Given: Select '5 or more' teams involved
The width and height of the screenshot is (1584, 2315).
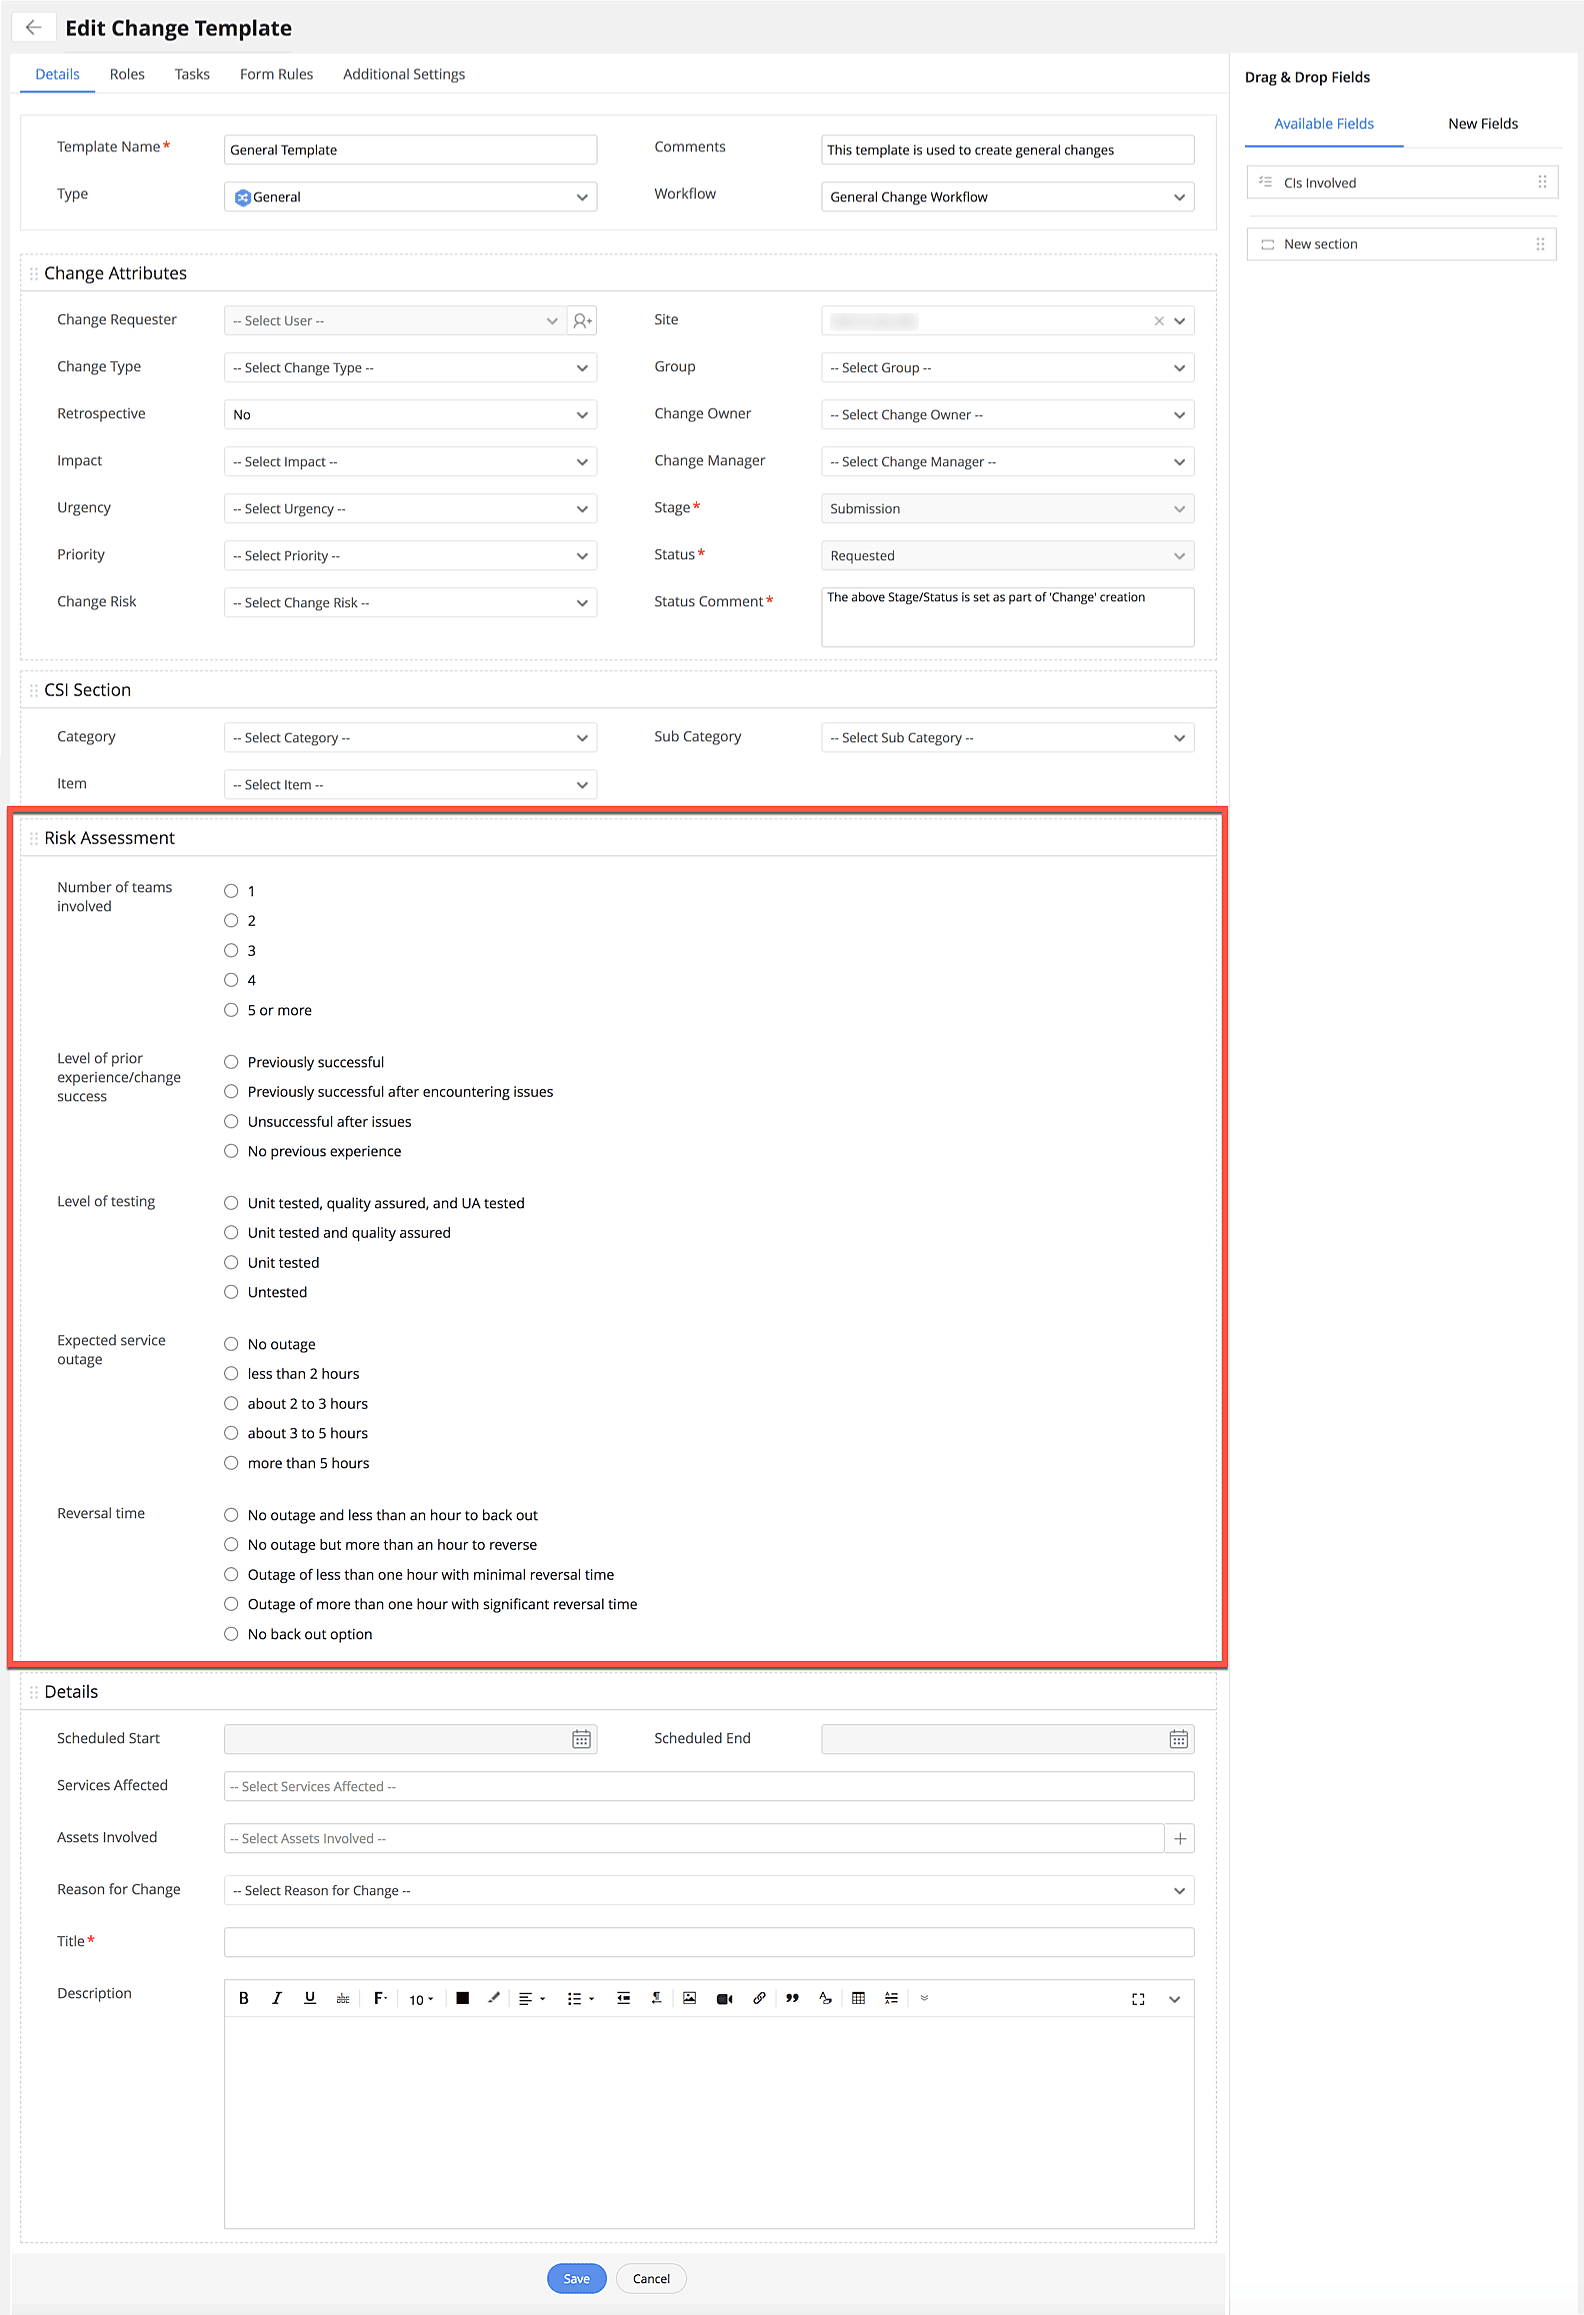Looking at the screenshot, I should [231, 1010].
